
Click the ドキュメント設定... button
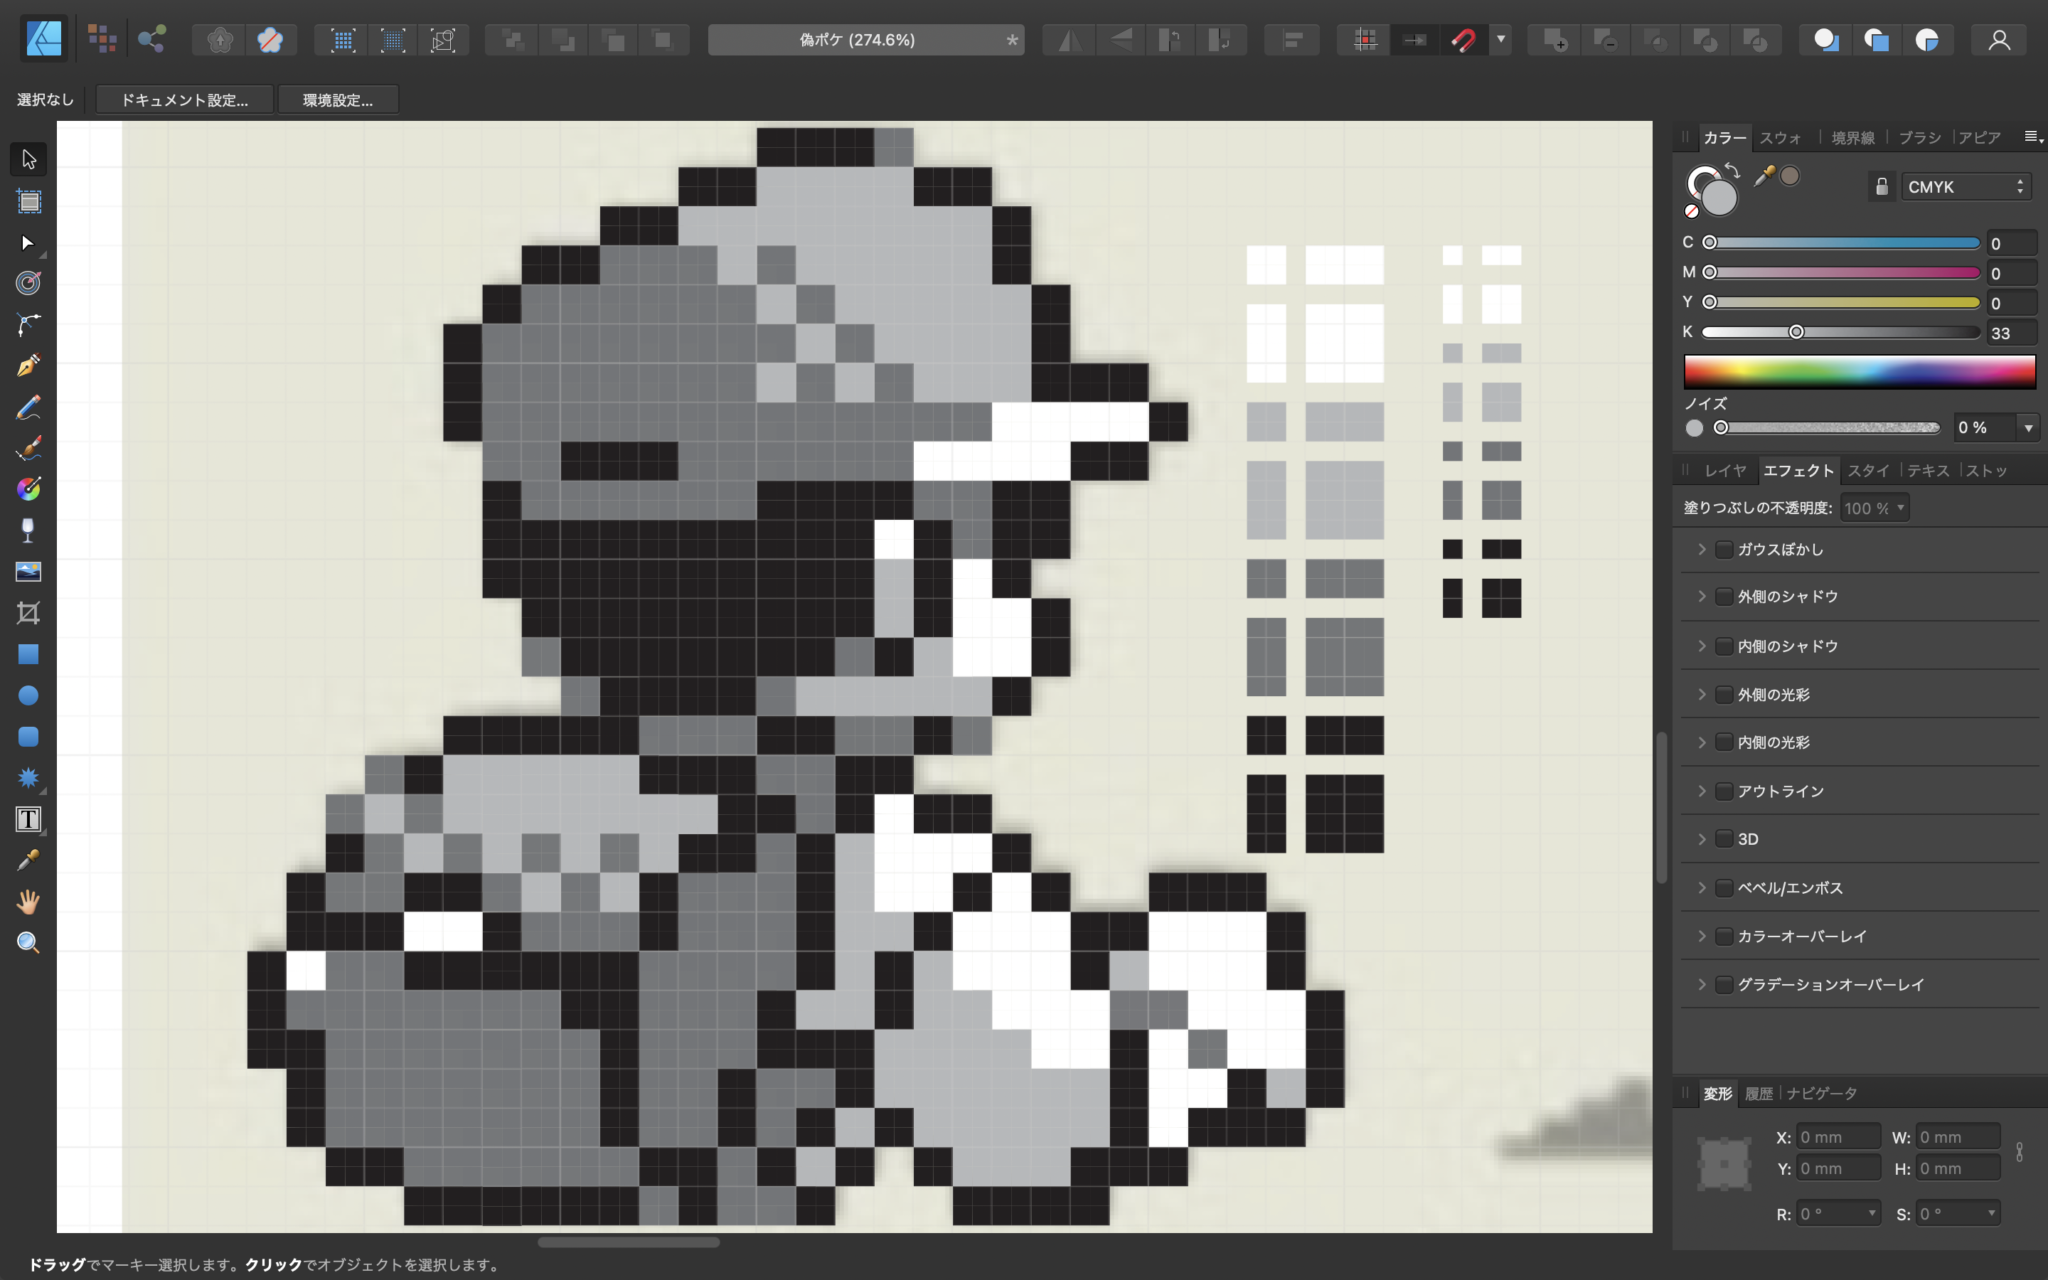185,100
